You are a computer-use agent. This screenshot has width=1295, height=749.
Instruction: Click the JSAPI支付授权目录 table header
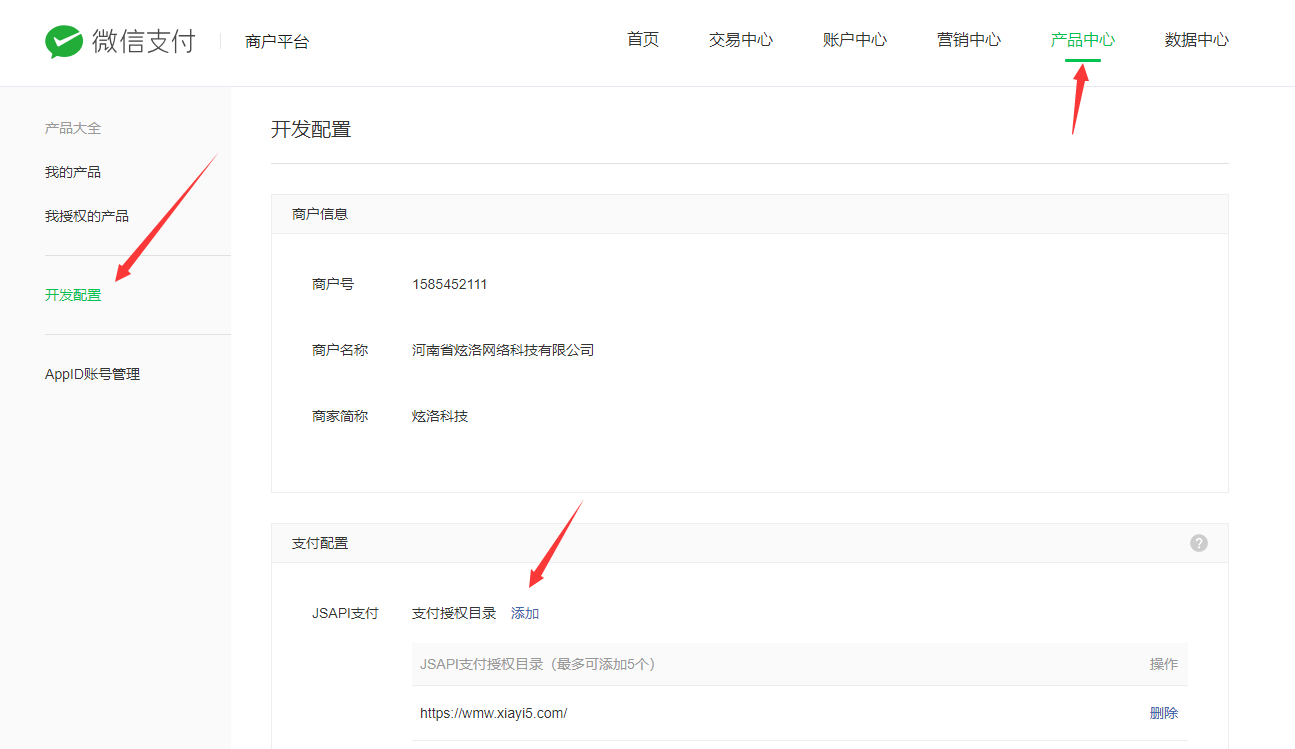pos(538,664)
